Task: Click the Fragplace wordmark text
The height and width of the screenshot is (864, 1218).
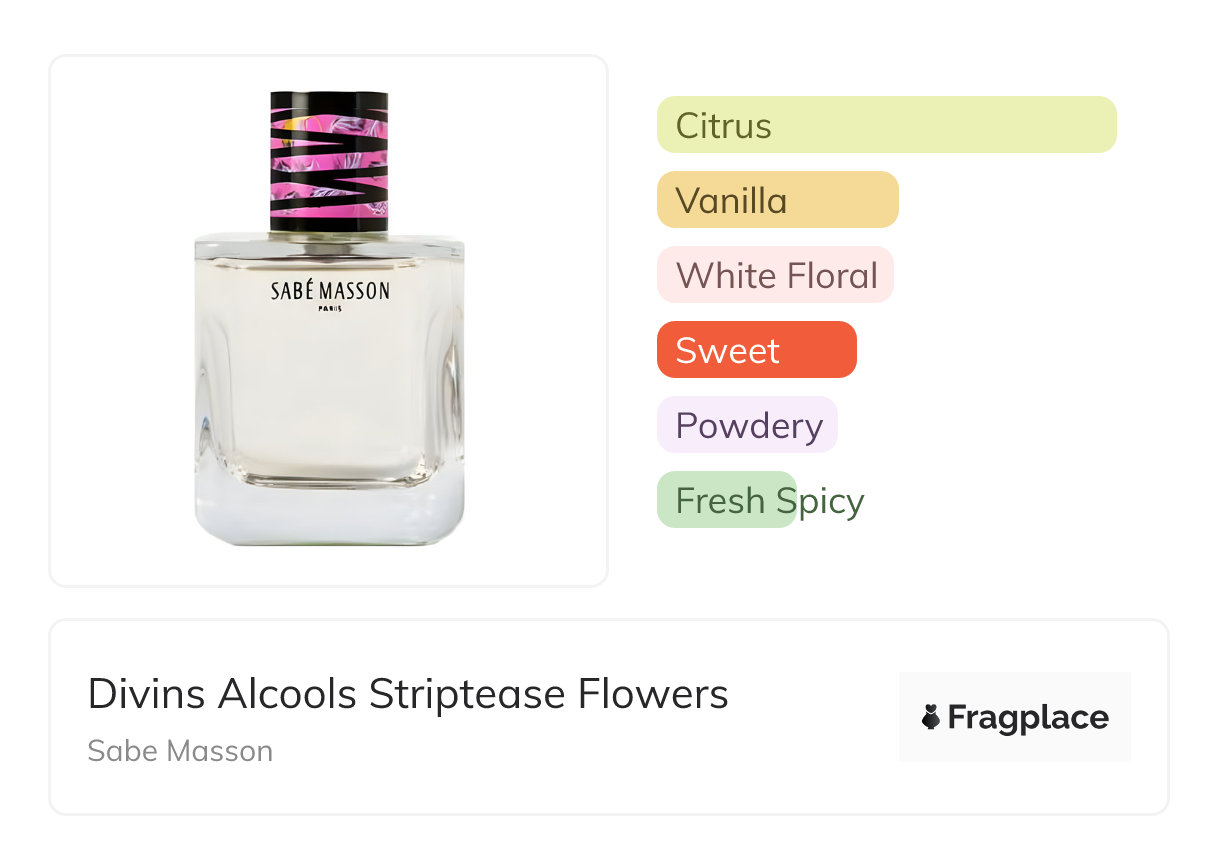Action: tap(1028, 717)
